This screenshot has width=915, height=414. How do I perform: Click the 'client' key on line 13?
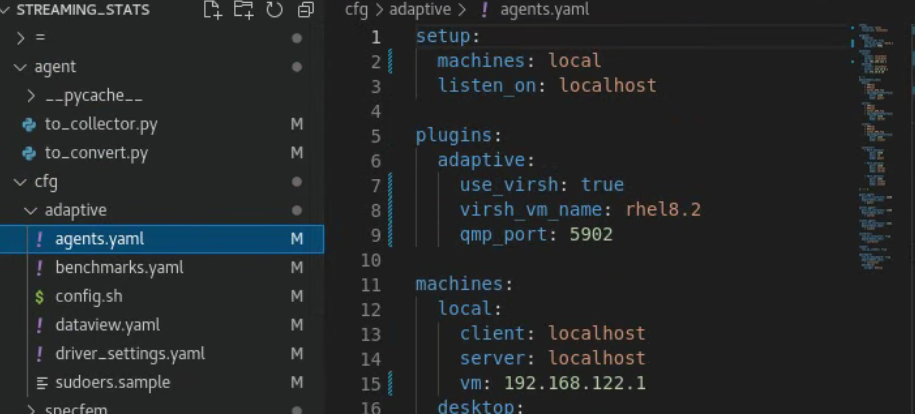[493, 333]
